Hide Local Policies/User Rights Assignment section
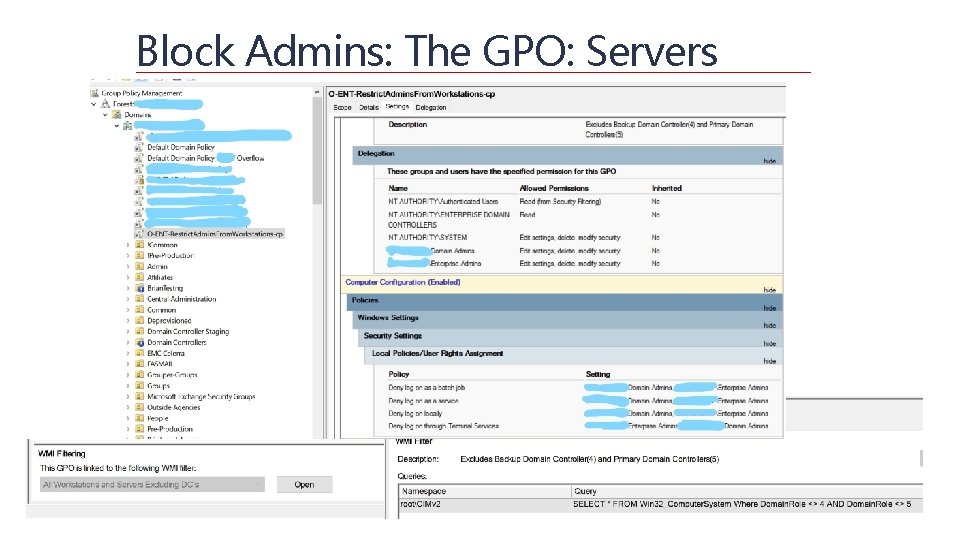The height and width of the screenshot is (540, 960). tap(770, 361)
